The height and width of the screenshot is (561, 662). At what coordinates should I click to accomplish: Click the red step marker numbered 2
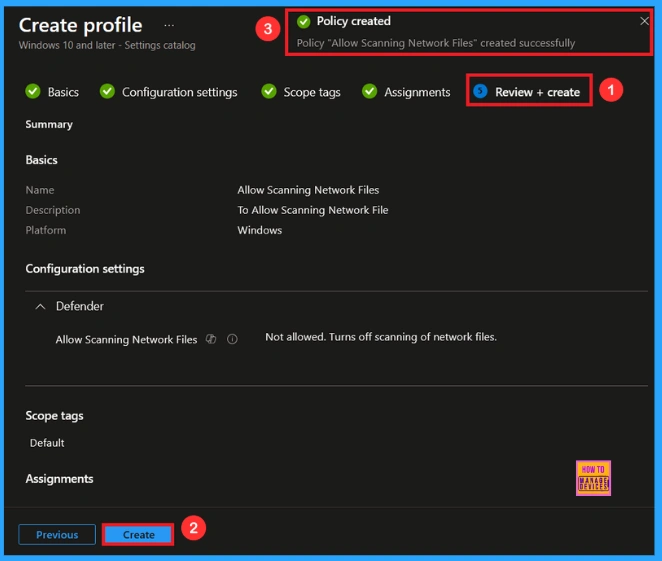194,529
